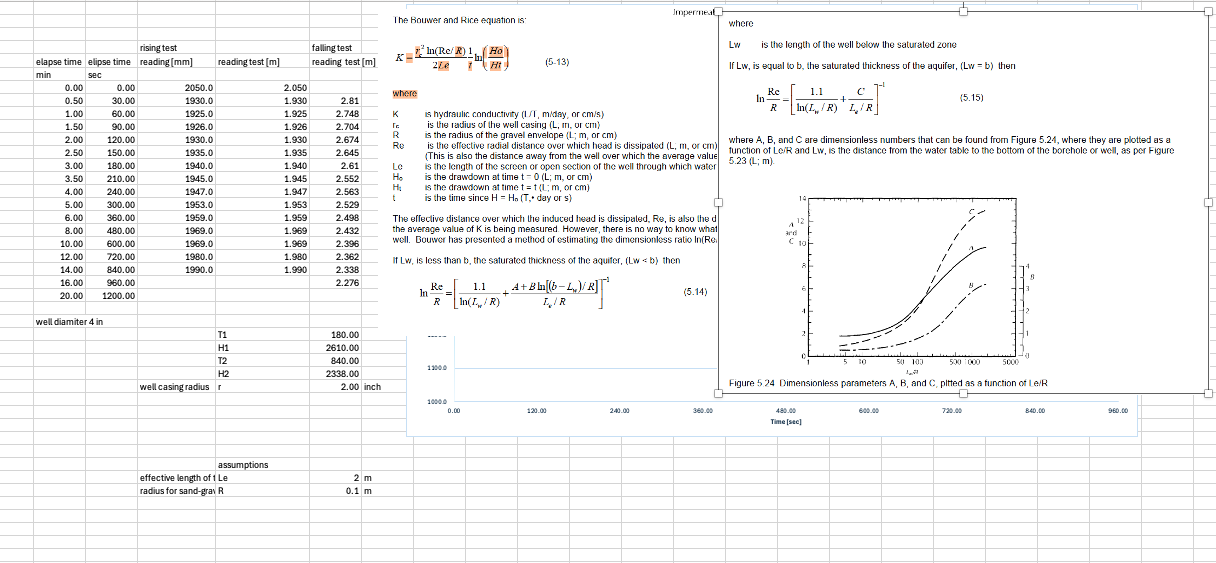Select the T2 label cell
The image size is (1216, 563).
point(262,361)
